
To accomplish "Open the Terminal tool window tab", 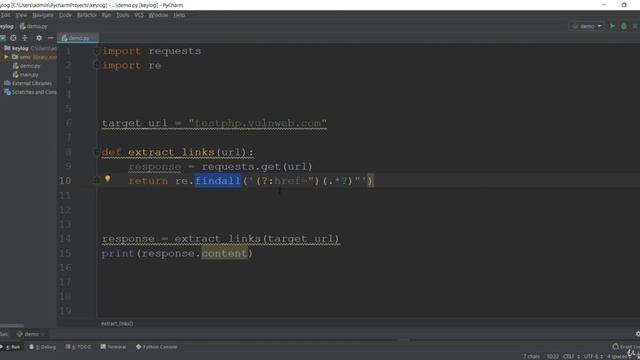I will (x=113, y=347).
